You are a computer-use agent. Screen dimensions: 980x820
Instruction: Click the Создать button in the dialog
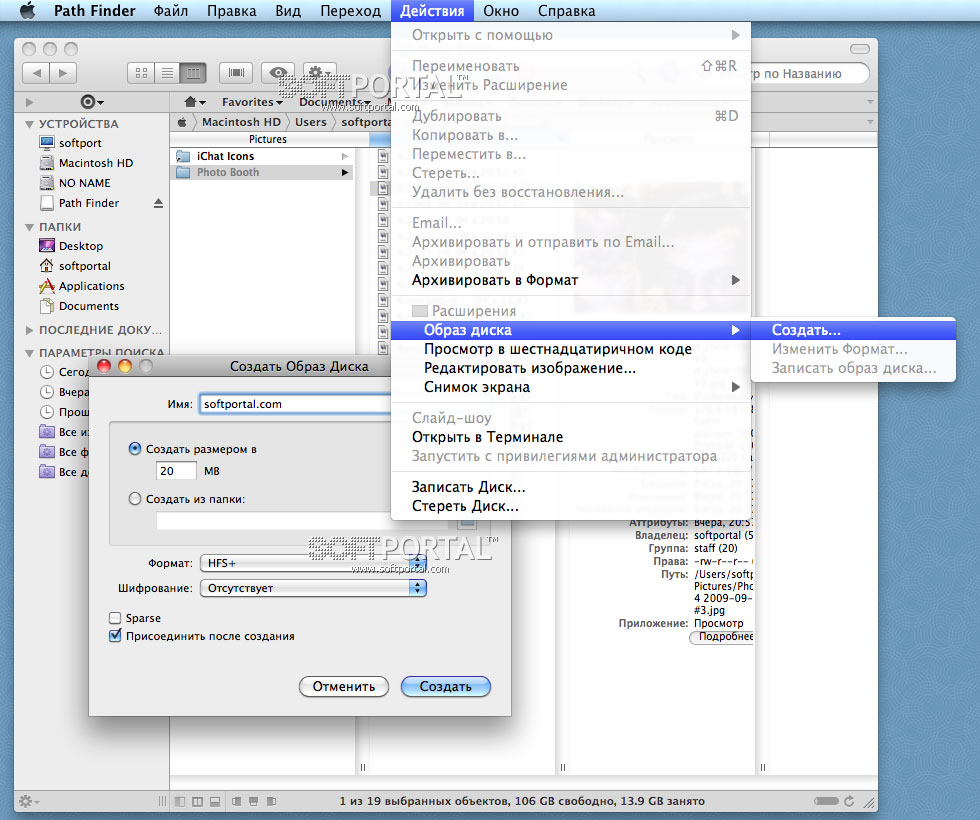[x=446, y=686]
